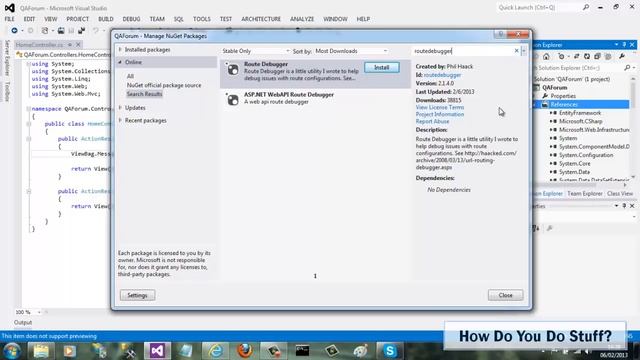Select Search Results in the left pane
The image size is (640, 360).
tap(144, 94)
